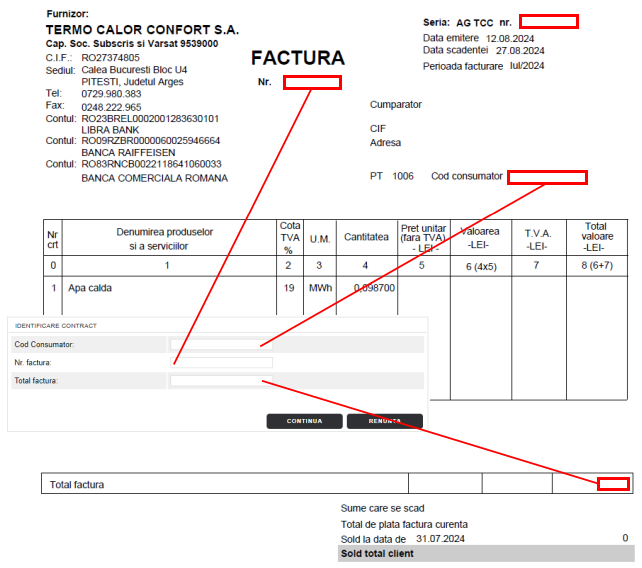Click the Cod Consumator input field

(220, 344)
